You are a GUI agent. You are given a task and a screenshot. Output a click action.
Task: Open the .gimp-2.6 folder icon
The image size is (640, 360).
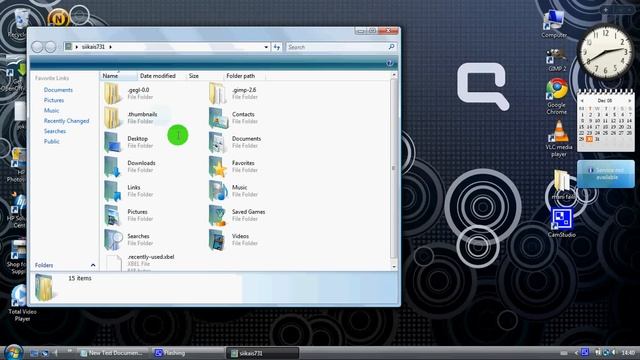pos(217,93)
